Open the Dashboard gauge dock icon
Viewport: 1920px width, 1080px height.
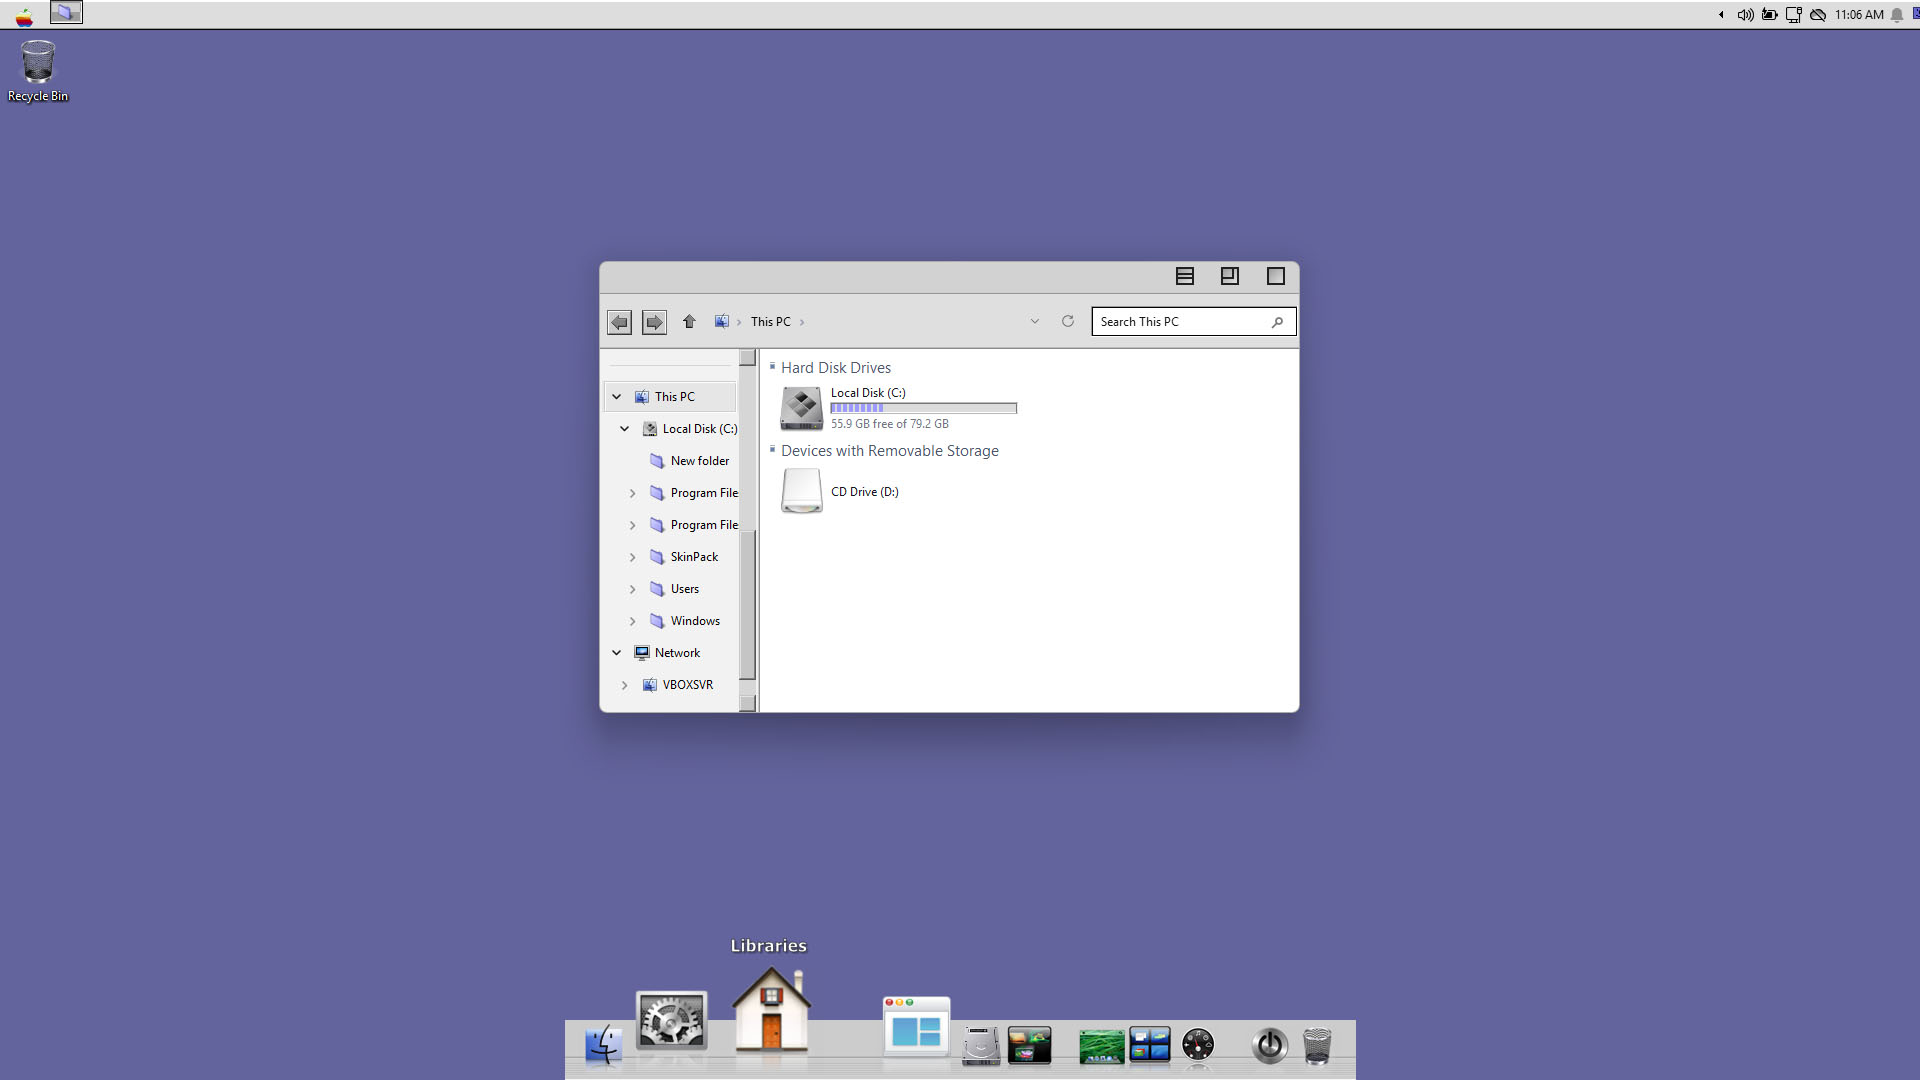(x=1197, y=1045)
